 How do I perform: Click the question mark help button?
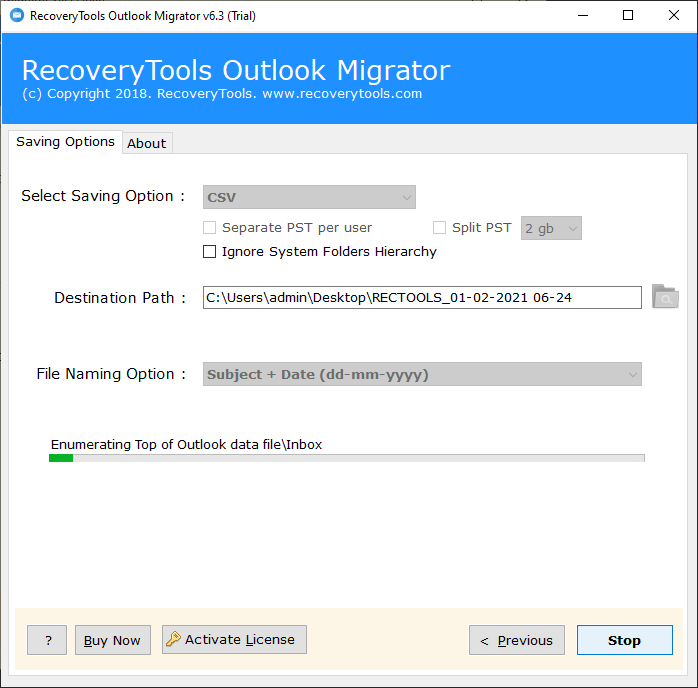pyautogui.click(x=47, y=640)
